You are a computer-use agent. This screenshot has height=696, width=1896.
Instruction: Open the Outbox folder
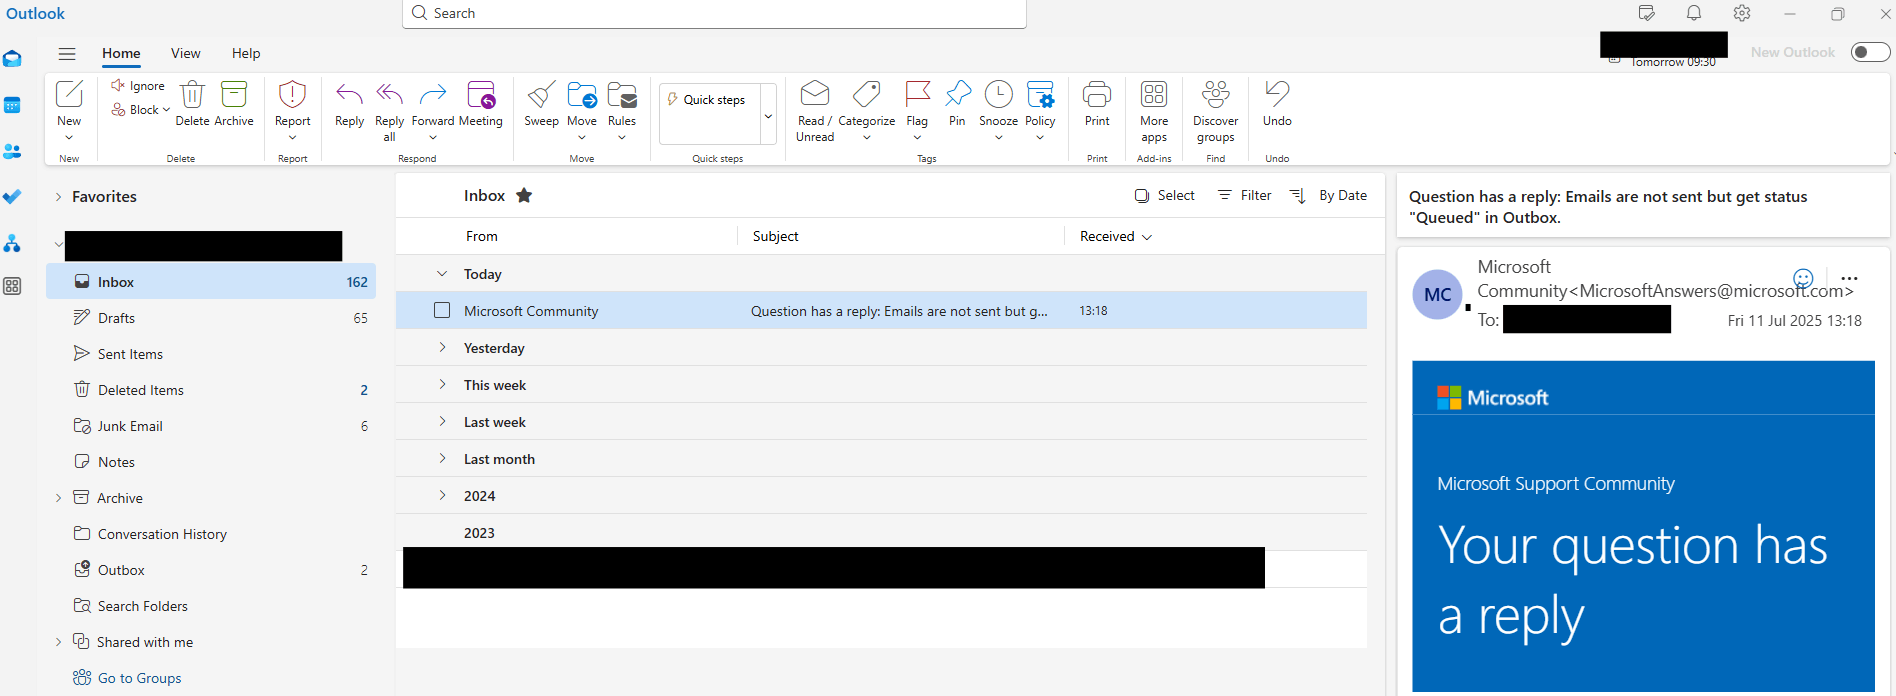pos(211,570)
